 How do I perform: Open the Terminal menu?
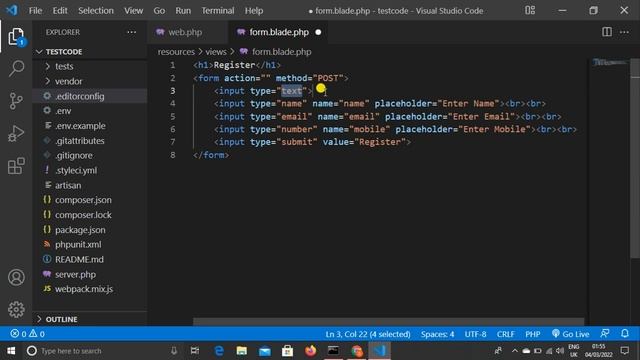pyautogui.click(x=218, y=11)
